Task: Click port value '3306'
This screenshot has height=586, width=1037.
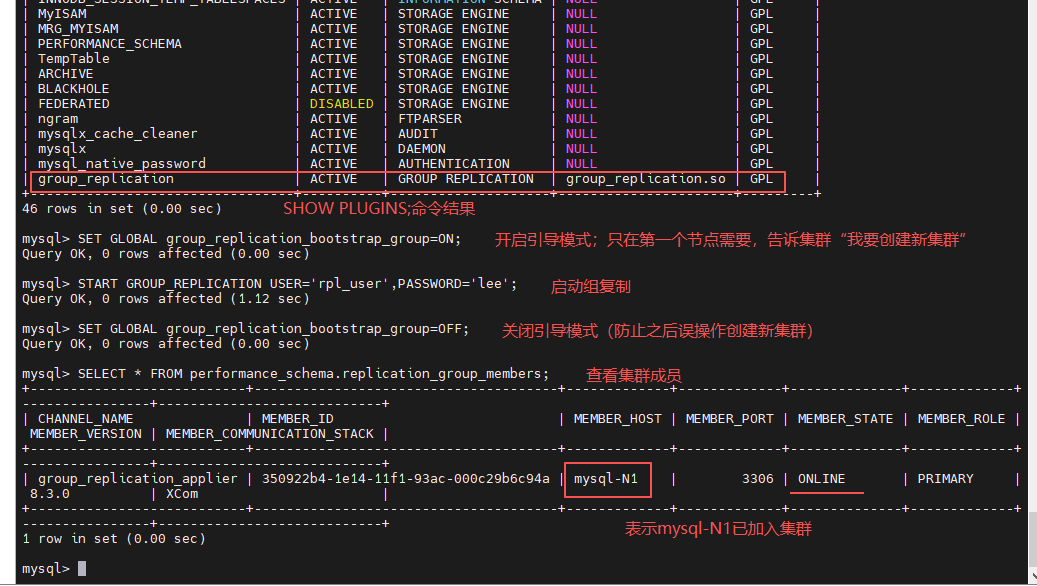Action: [x=758, y=479]
